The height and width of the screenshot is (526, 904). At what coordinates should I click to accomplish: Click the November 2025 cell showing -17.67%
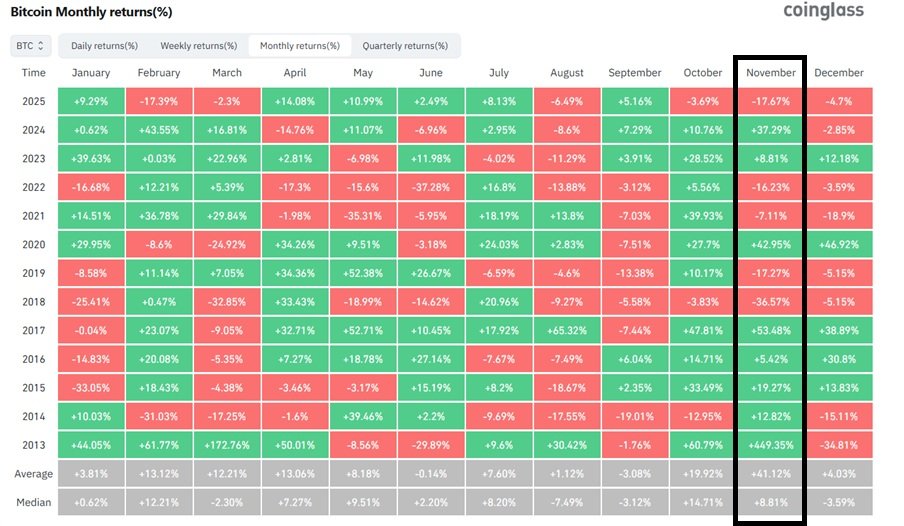[x=770, y=101]
